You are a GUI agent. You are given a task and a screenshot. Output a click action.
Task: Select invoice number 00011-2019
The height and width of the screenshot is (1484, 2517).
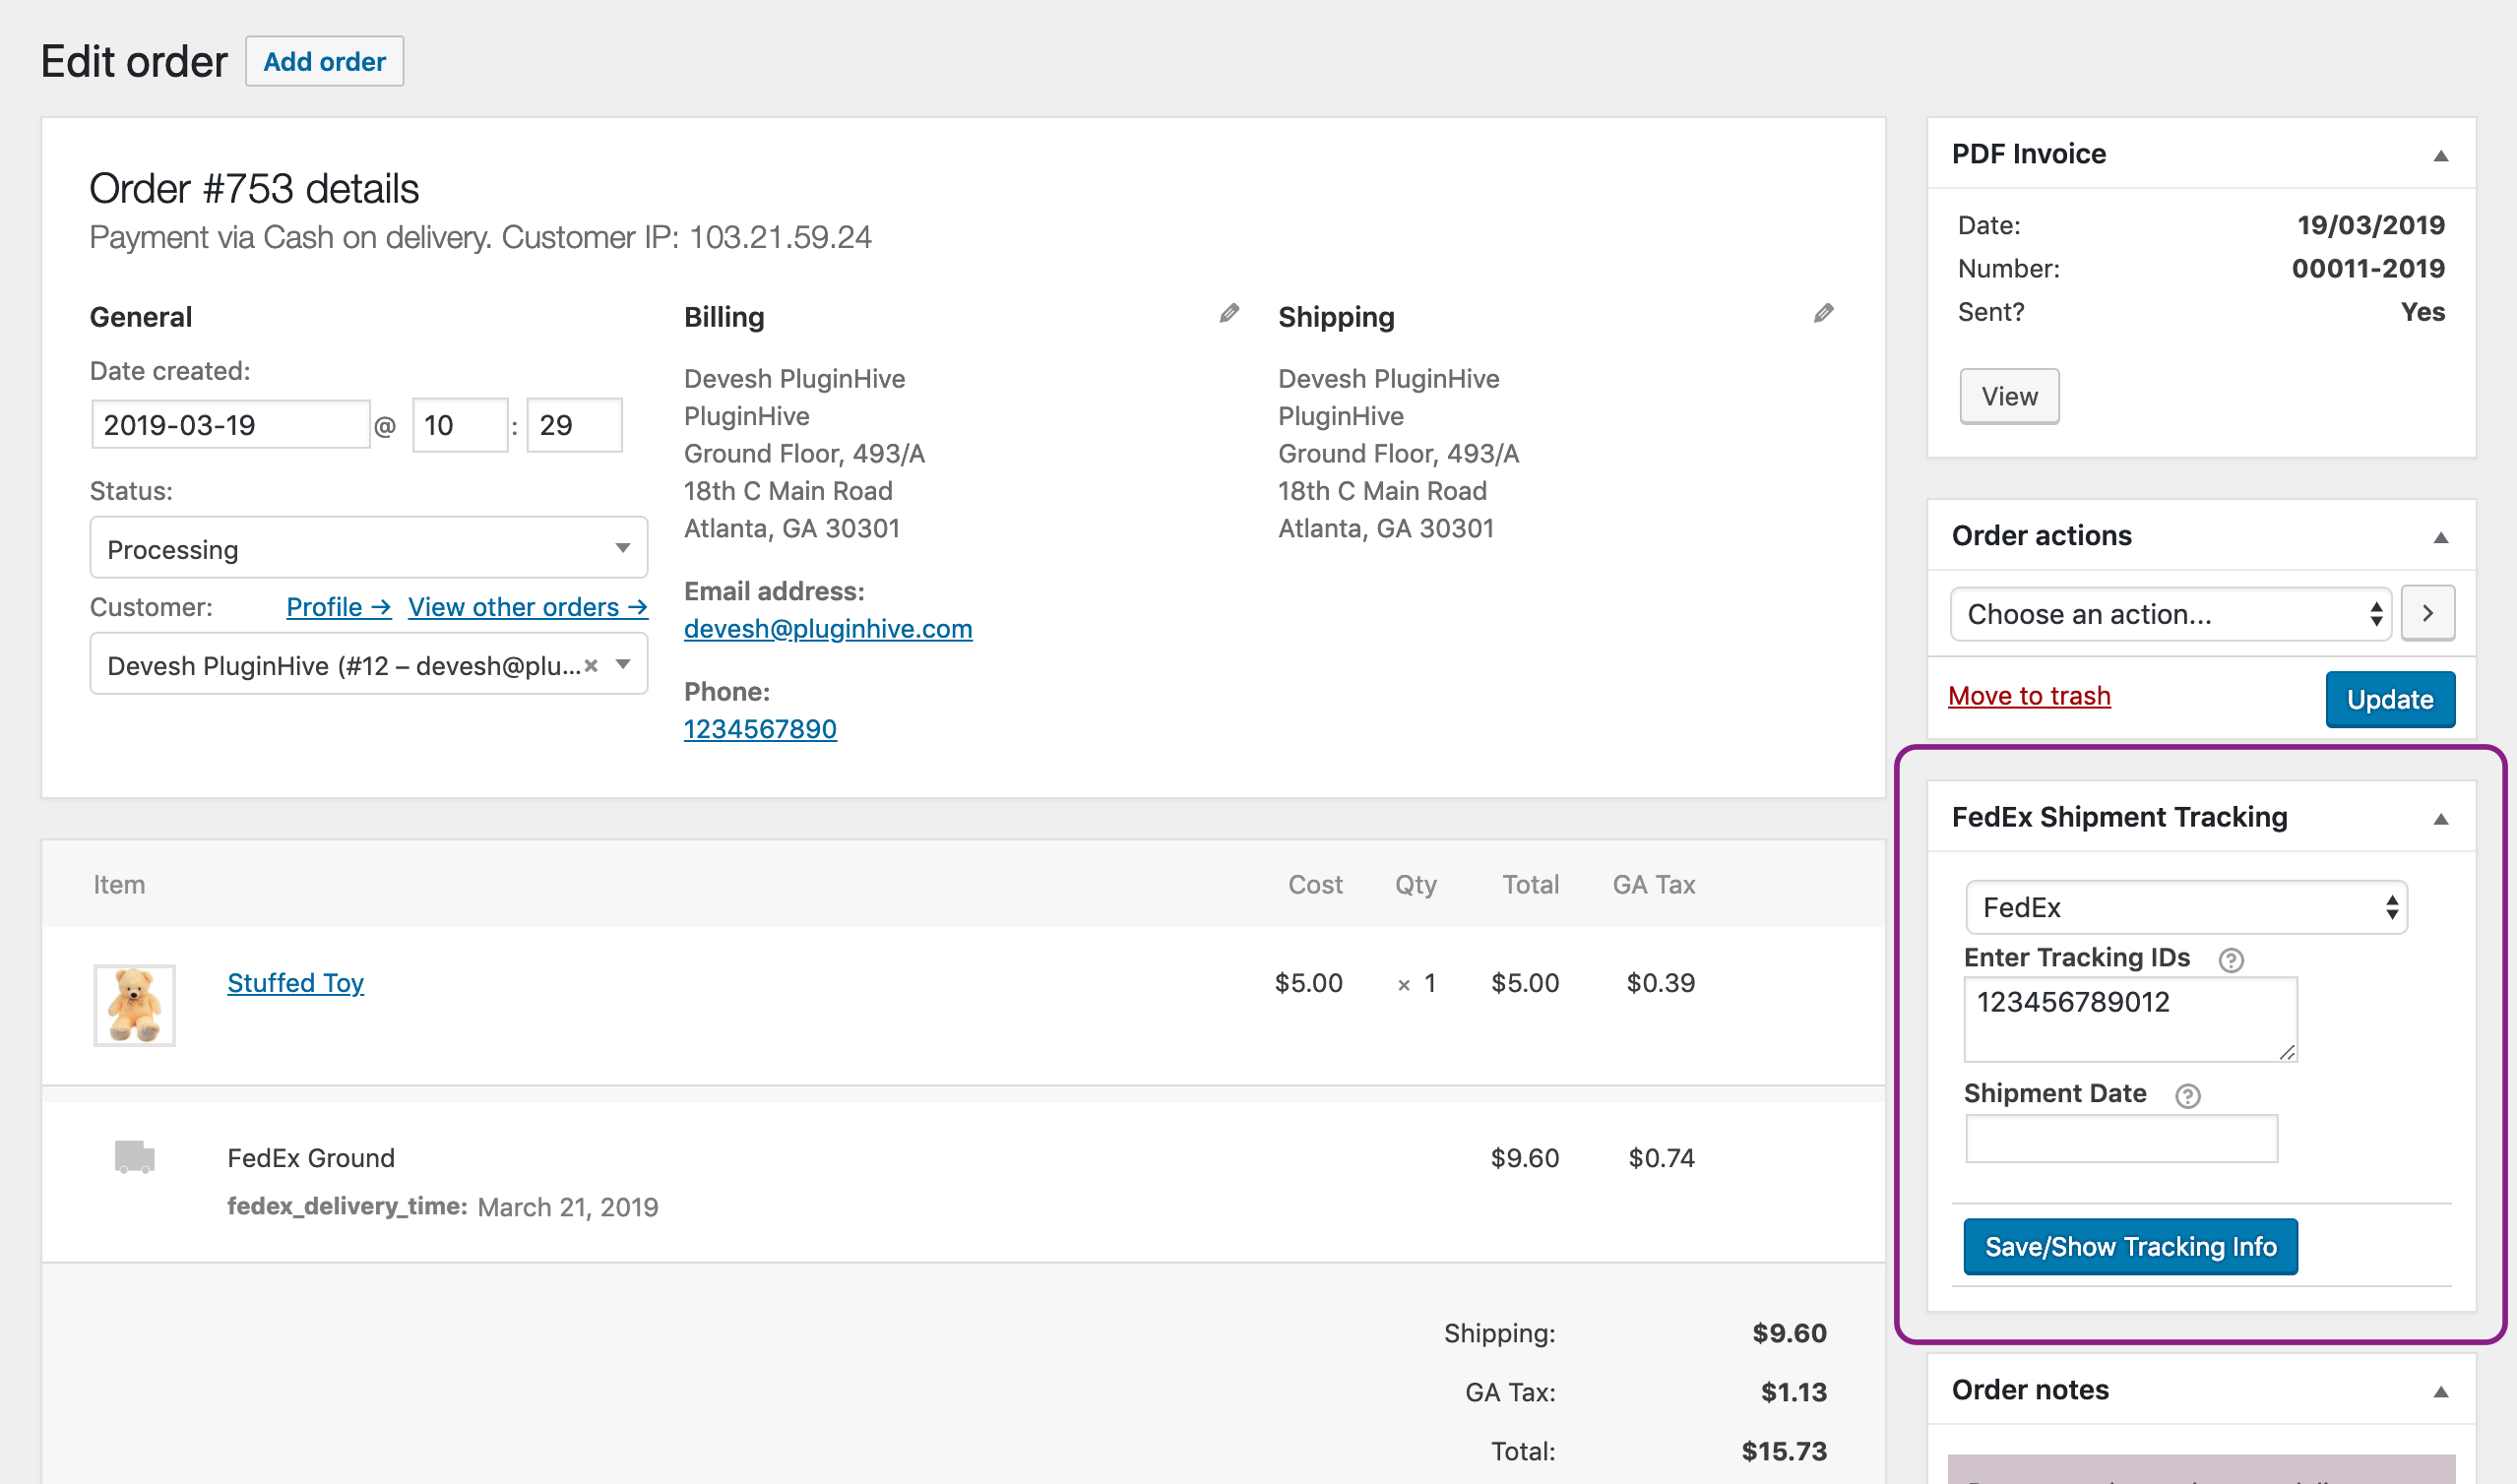click(2367, 268)
